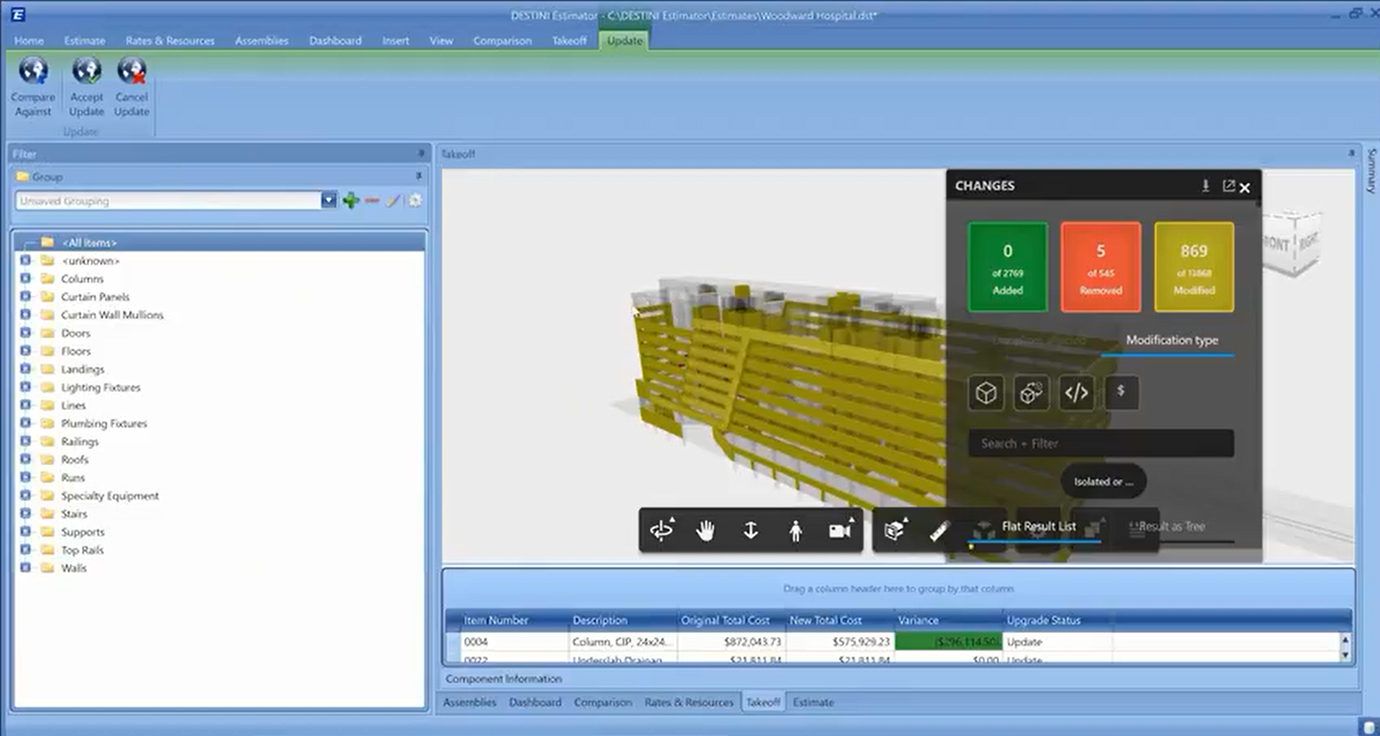Pop out the Changes panel

click(x=1228, y=185)
